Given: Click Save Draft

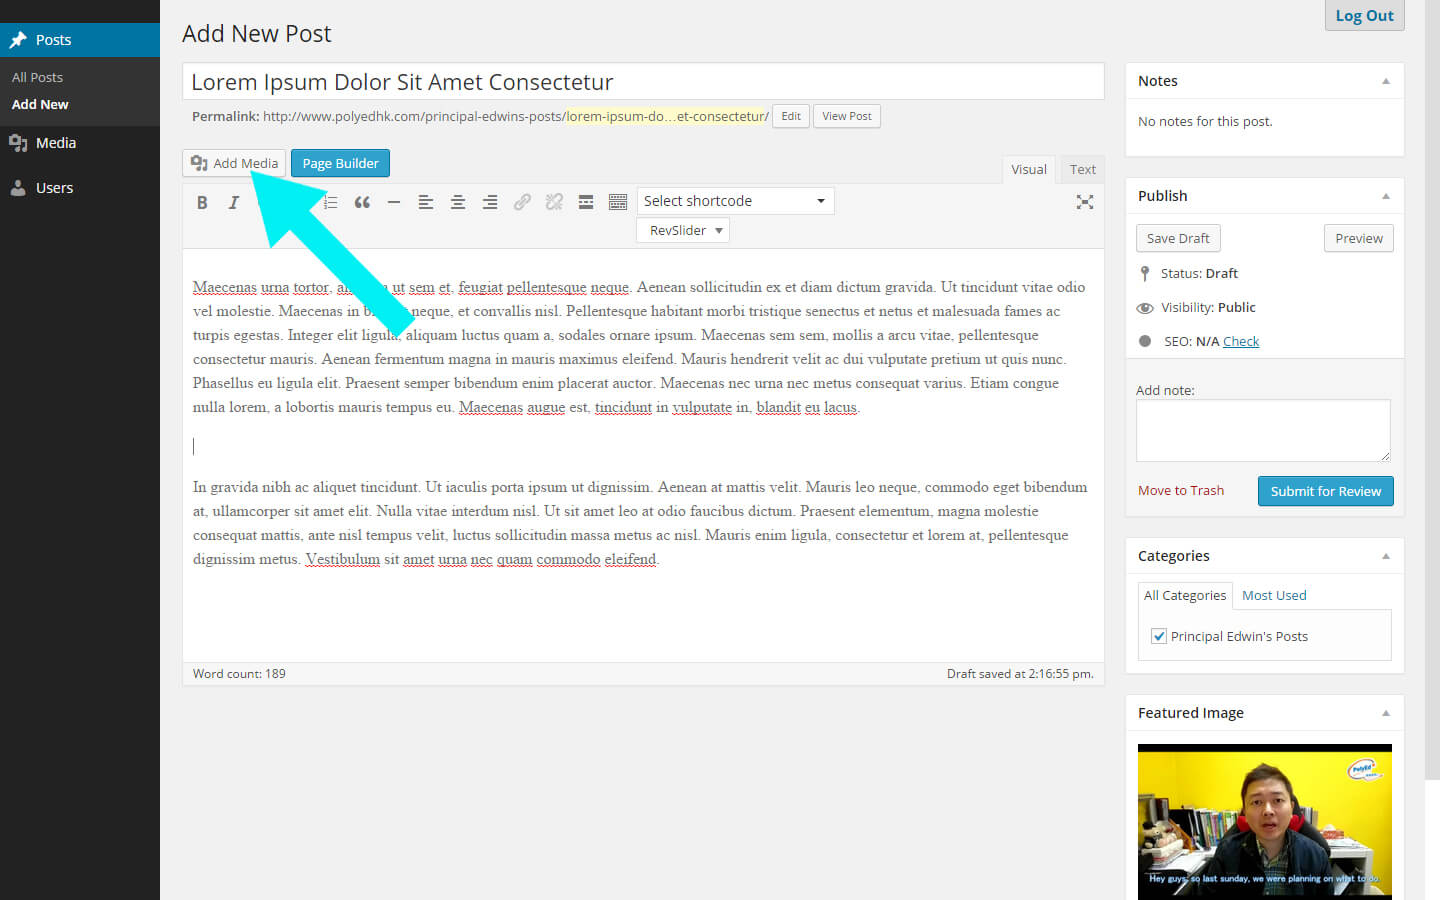Looking at the screenshot, I should tap(1178, 238).
